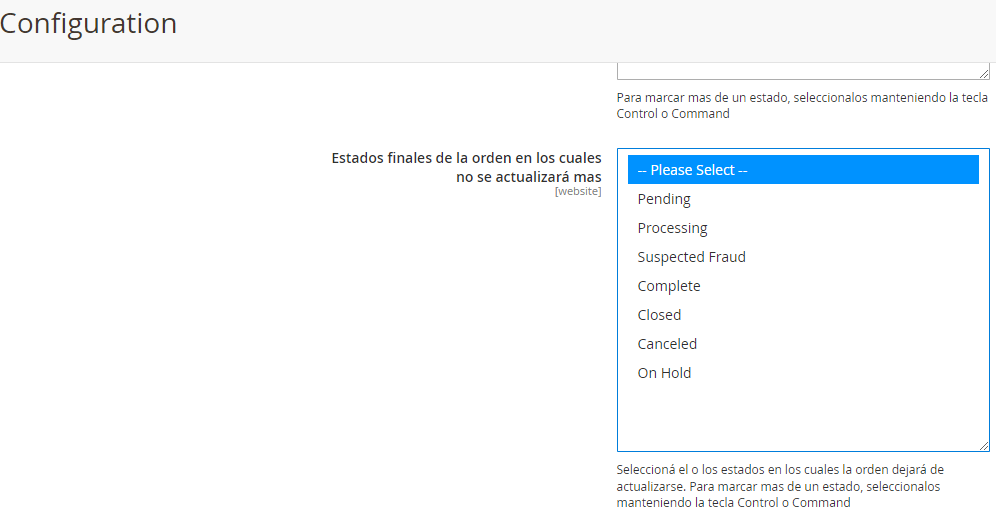Select the 'Processing' order state
The height and width of the screenshot is (514, 996).
click(672, 228)
